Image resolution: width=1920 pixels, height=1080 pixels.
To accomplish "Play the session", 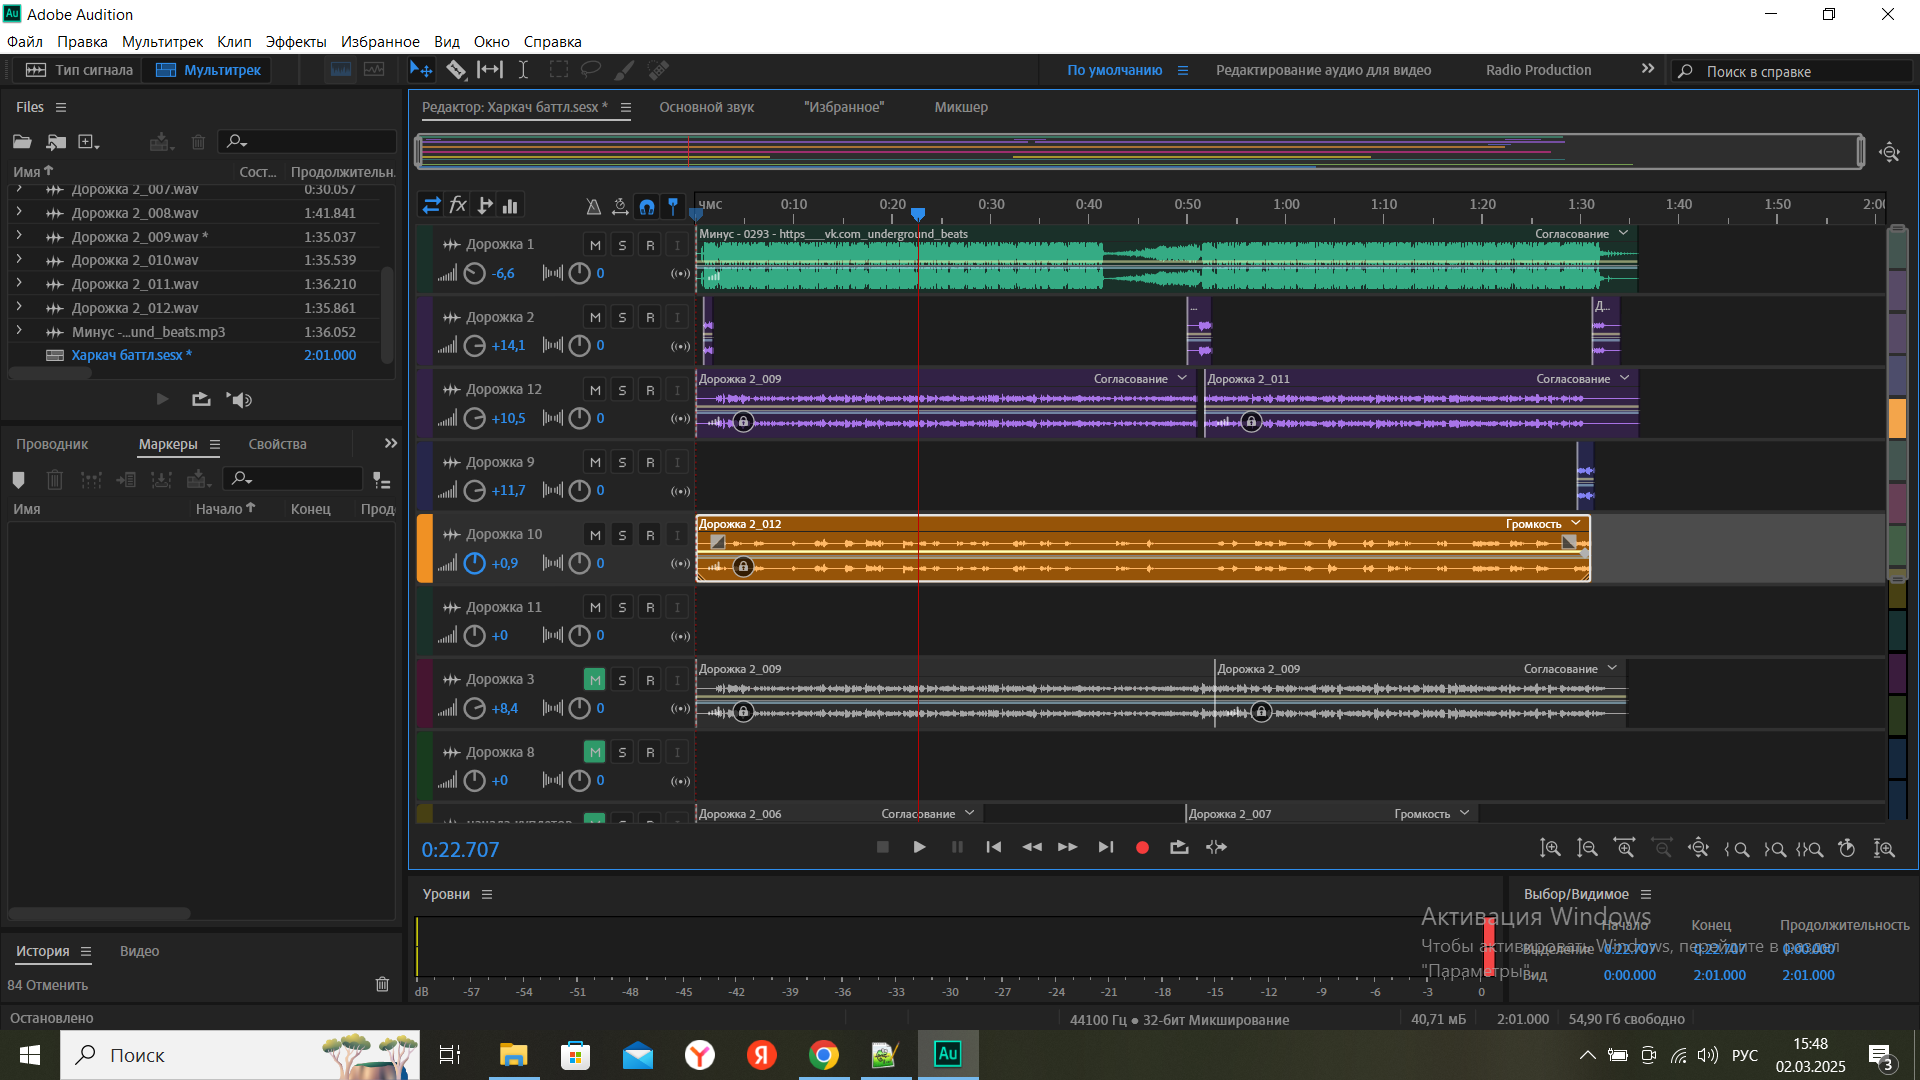I will 919,848.
